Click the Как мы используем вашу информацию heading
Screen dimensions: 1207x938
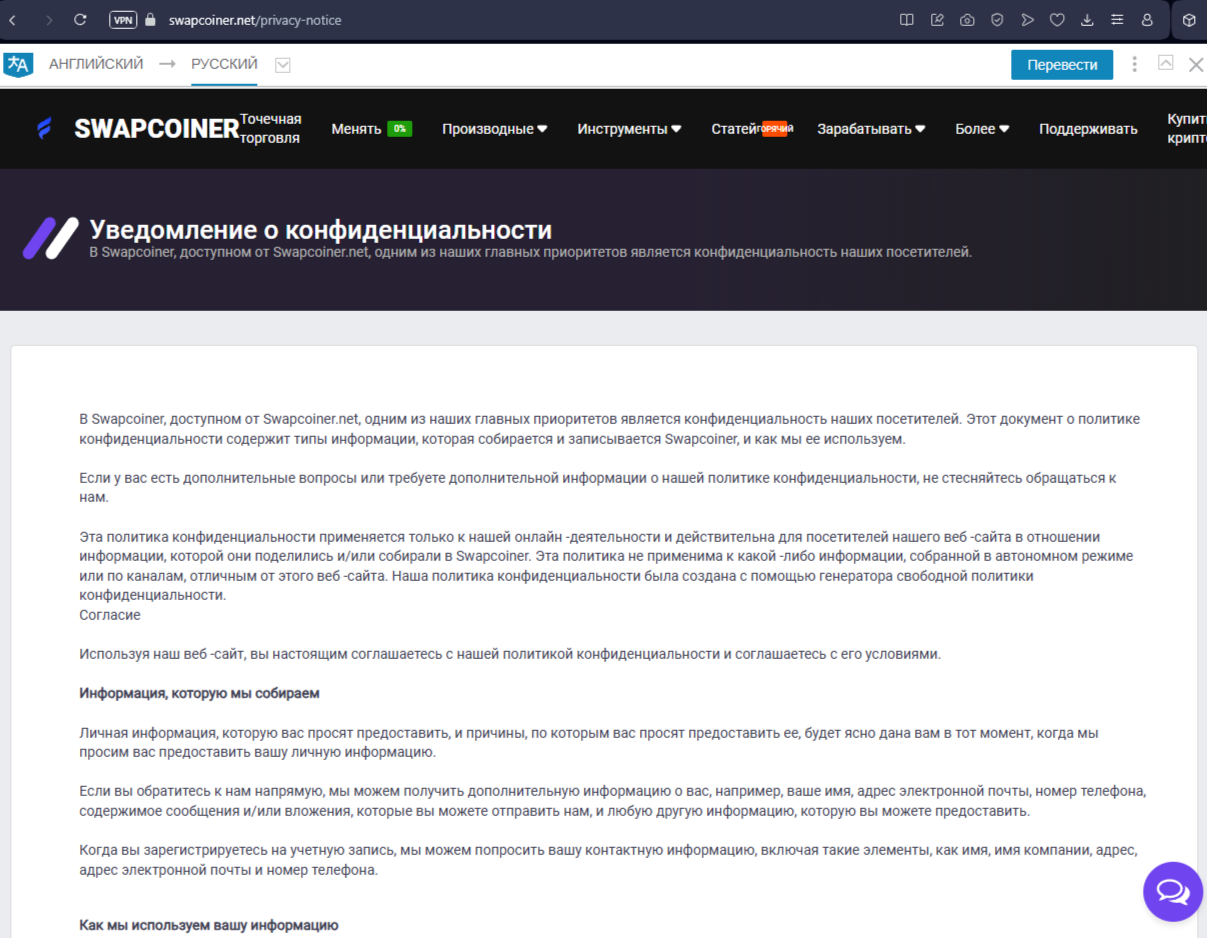pyautogui.click(x=209, y=925)
